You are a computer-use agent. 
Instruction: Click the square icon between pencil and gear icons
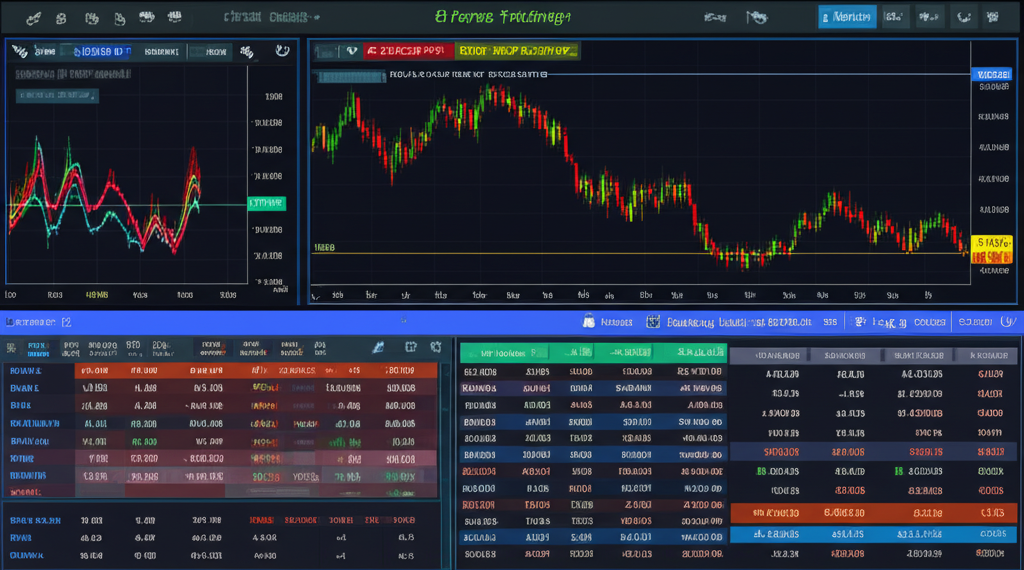pyautogui.click(x=410, y=347)
